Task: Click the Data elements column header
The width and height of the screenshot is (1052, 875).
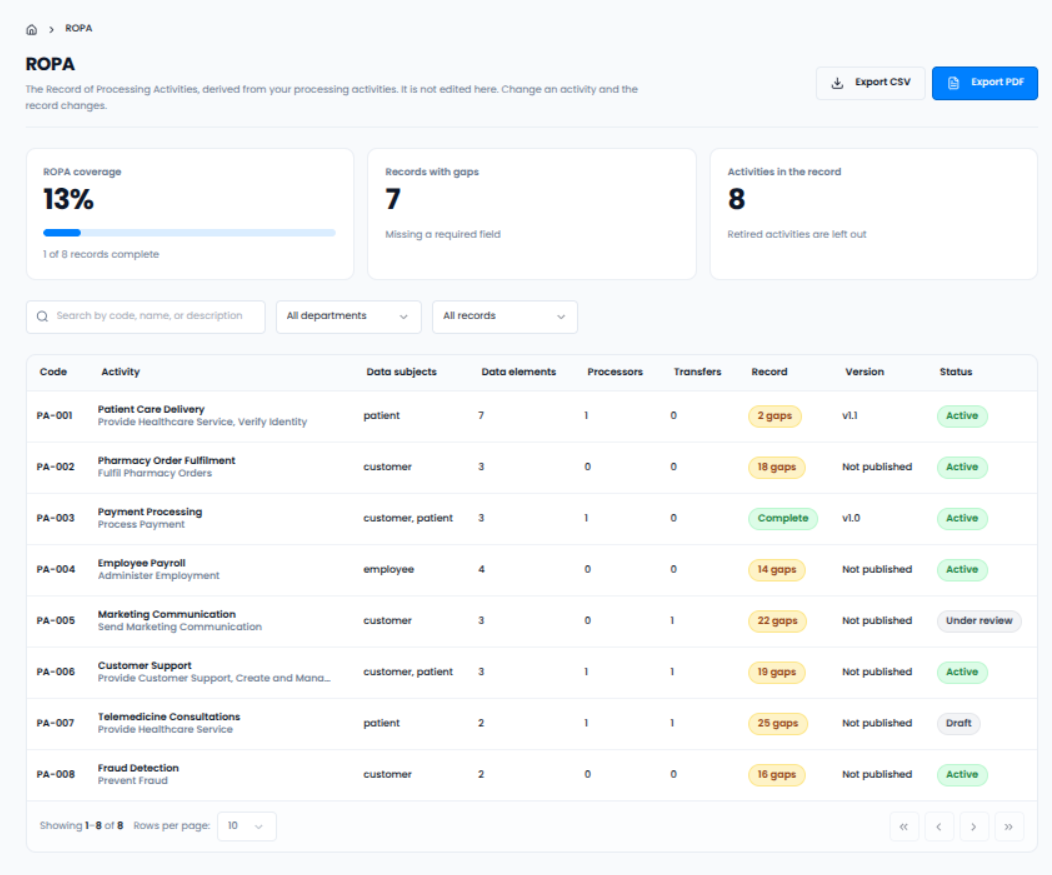Action: 519,372
